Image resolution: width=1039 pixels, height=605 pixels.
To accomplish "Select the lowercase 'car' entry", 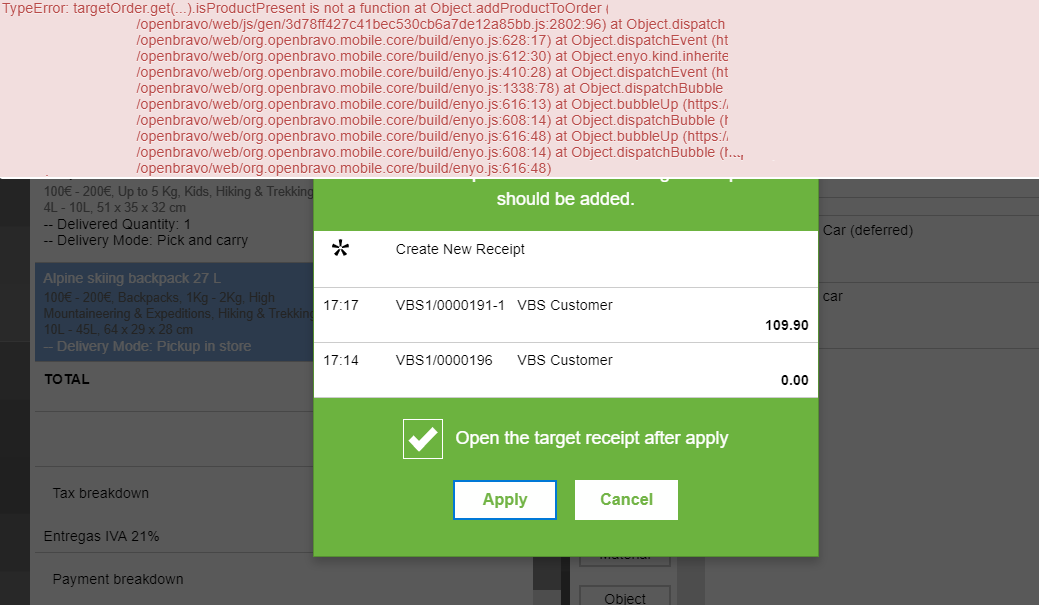I will point(834,296).
